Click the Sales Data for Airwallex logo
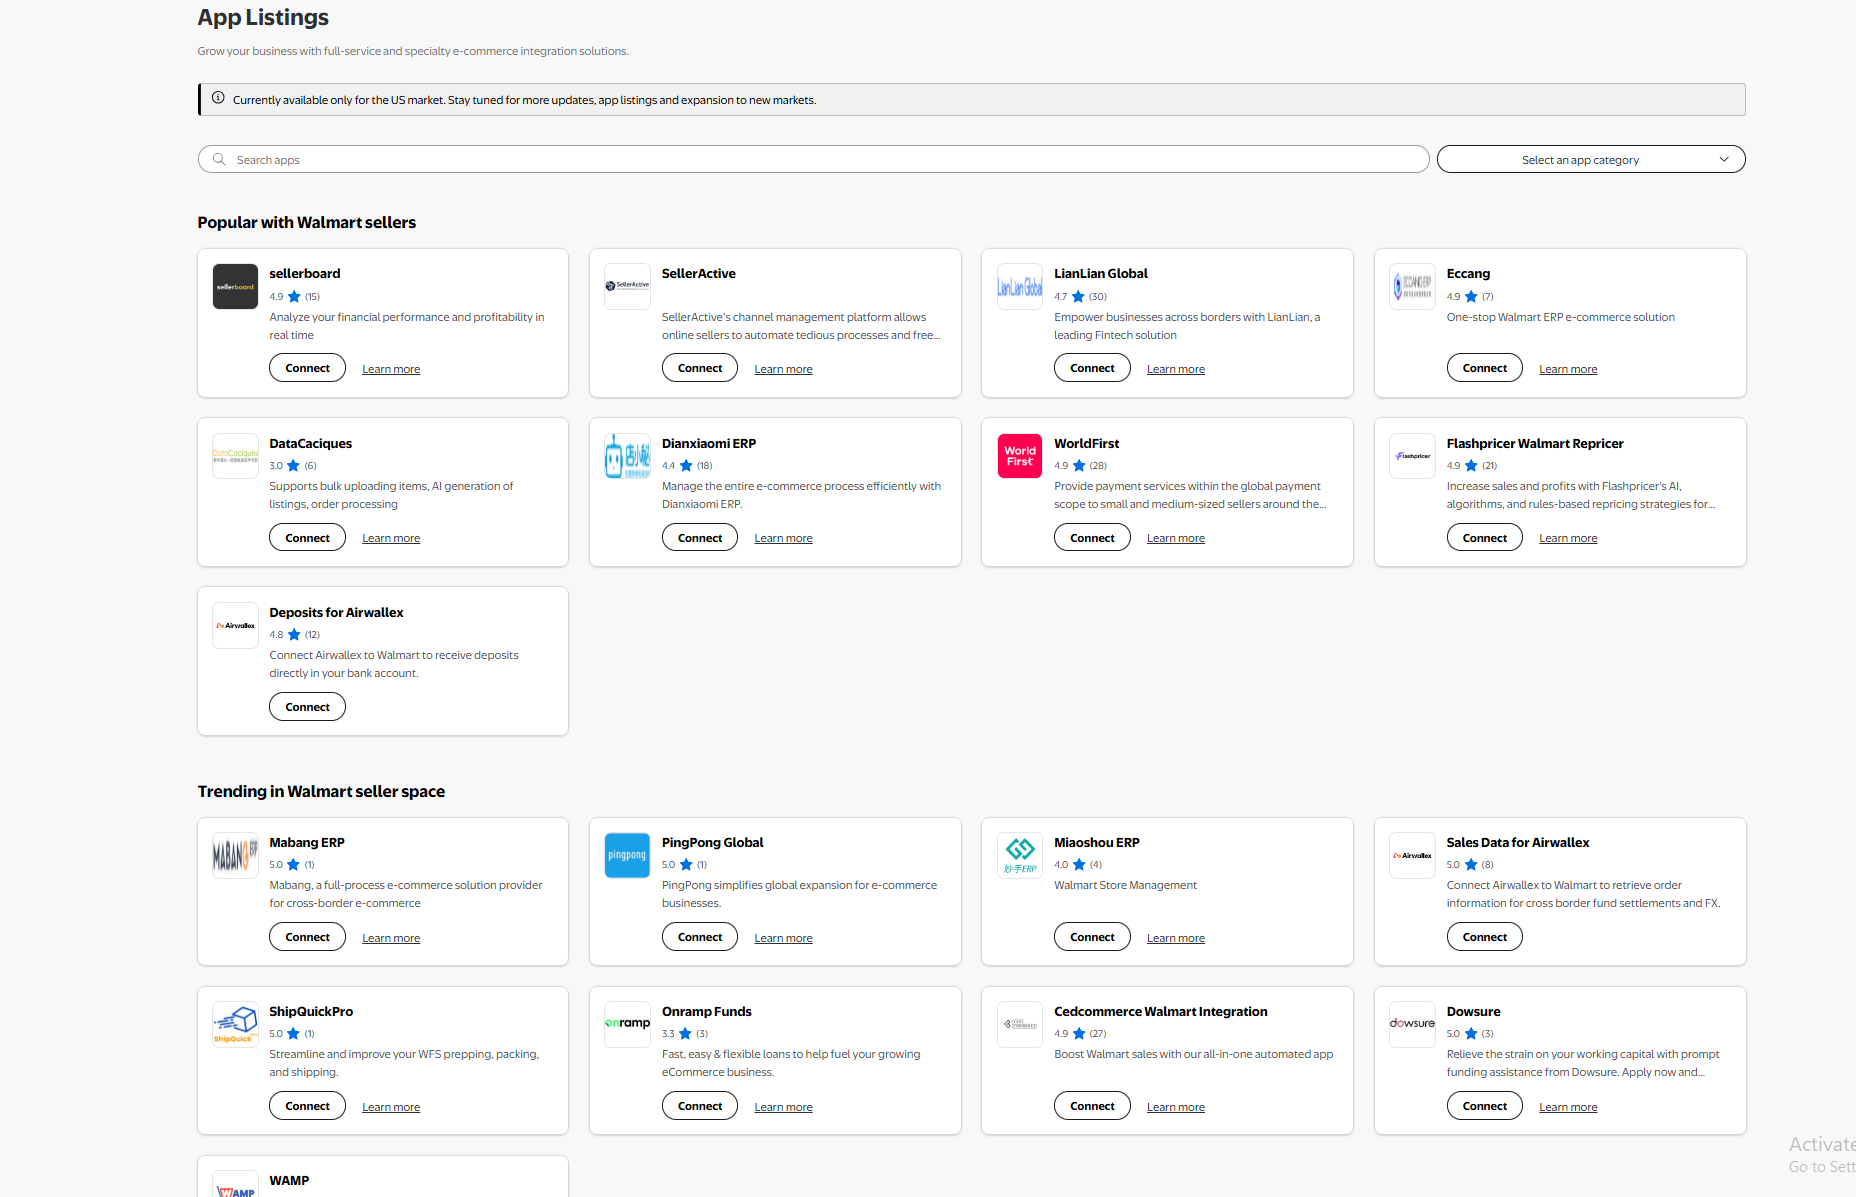The height and width of the screenshot is (1197, 1856). pyautogui.click(x=1412, y=856)
